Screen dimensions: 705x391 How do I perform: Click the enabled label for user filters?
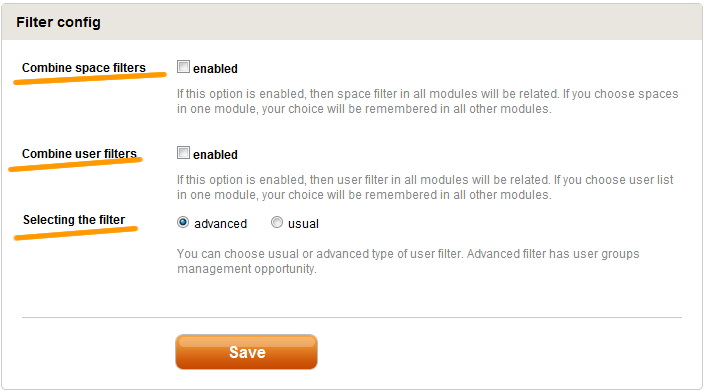215,155
